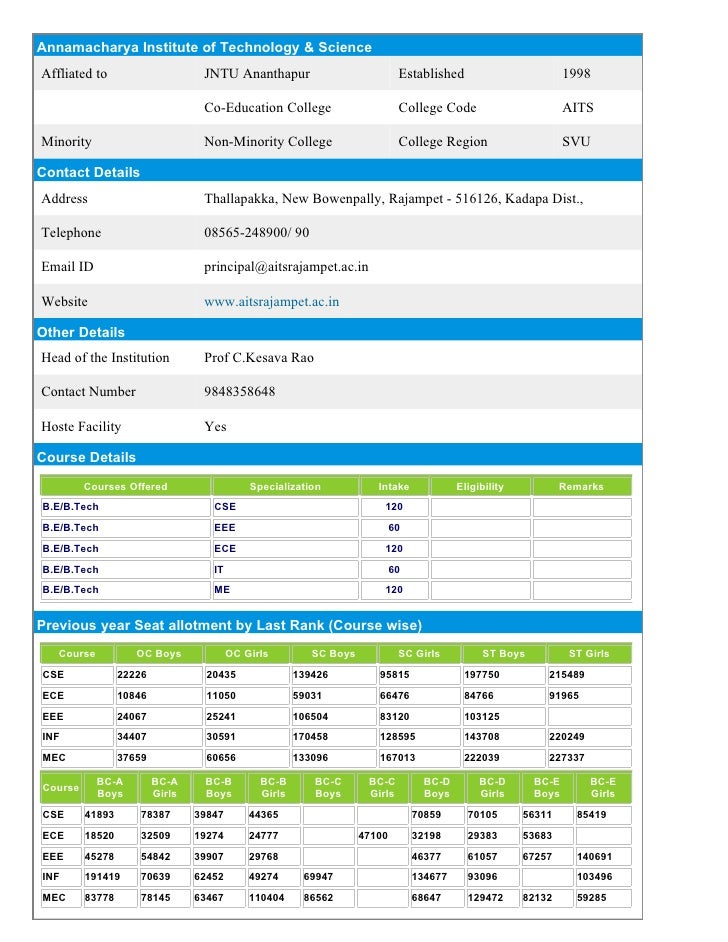The image size is (728, 942).
Task: Select CSE OC Boys rank 22226
Action: [132, 675]
